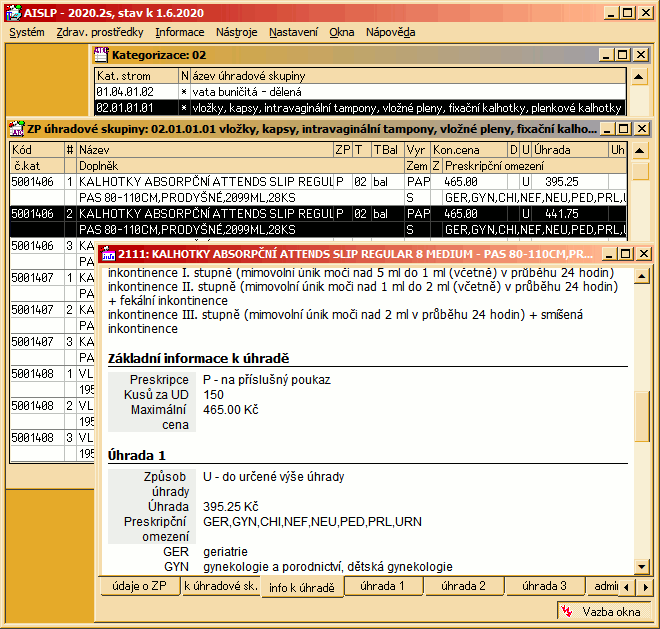
Task: Switch to the údaje o ZP tab
Action: point(140,586)
